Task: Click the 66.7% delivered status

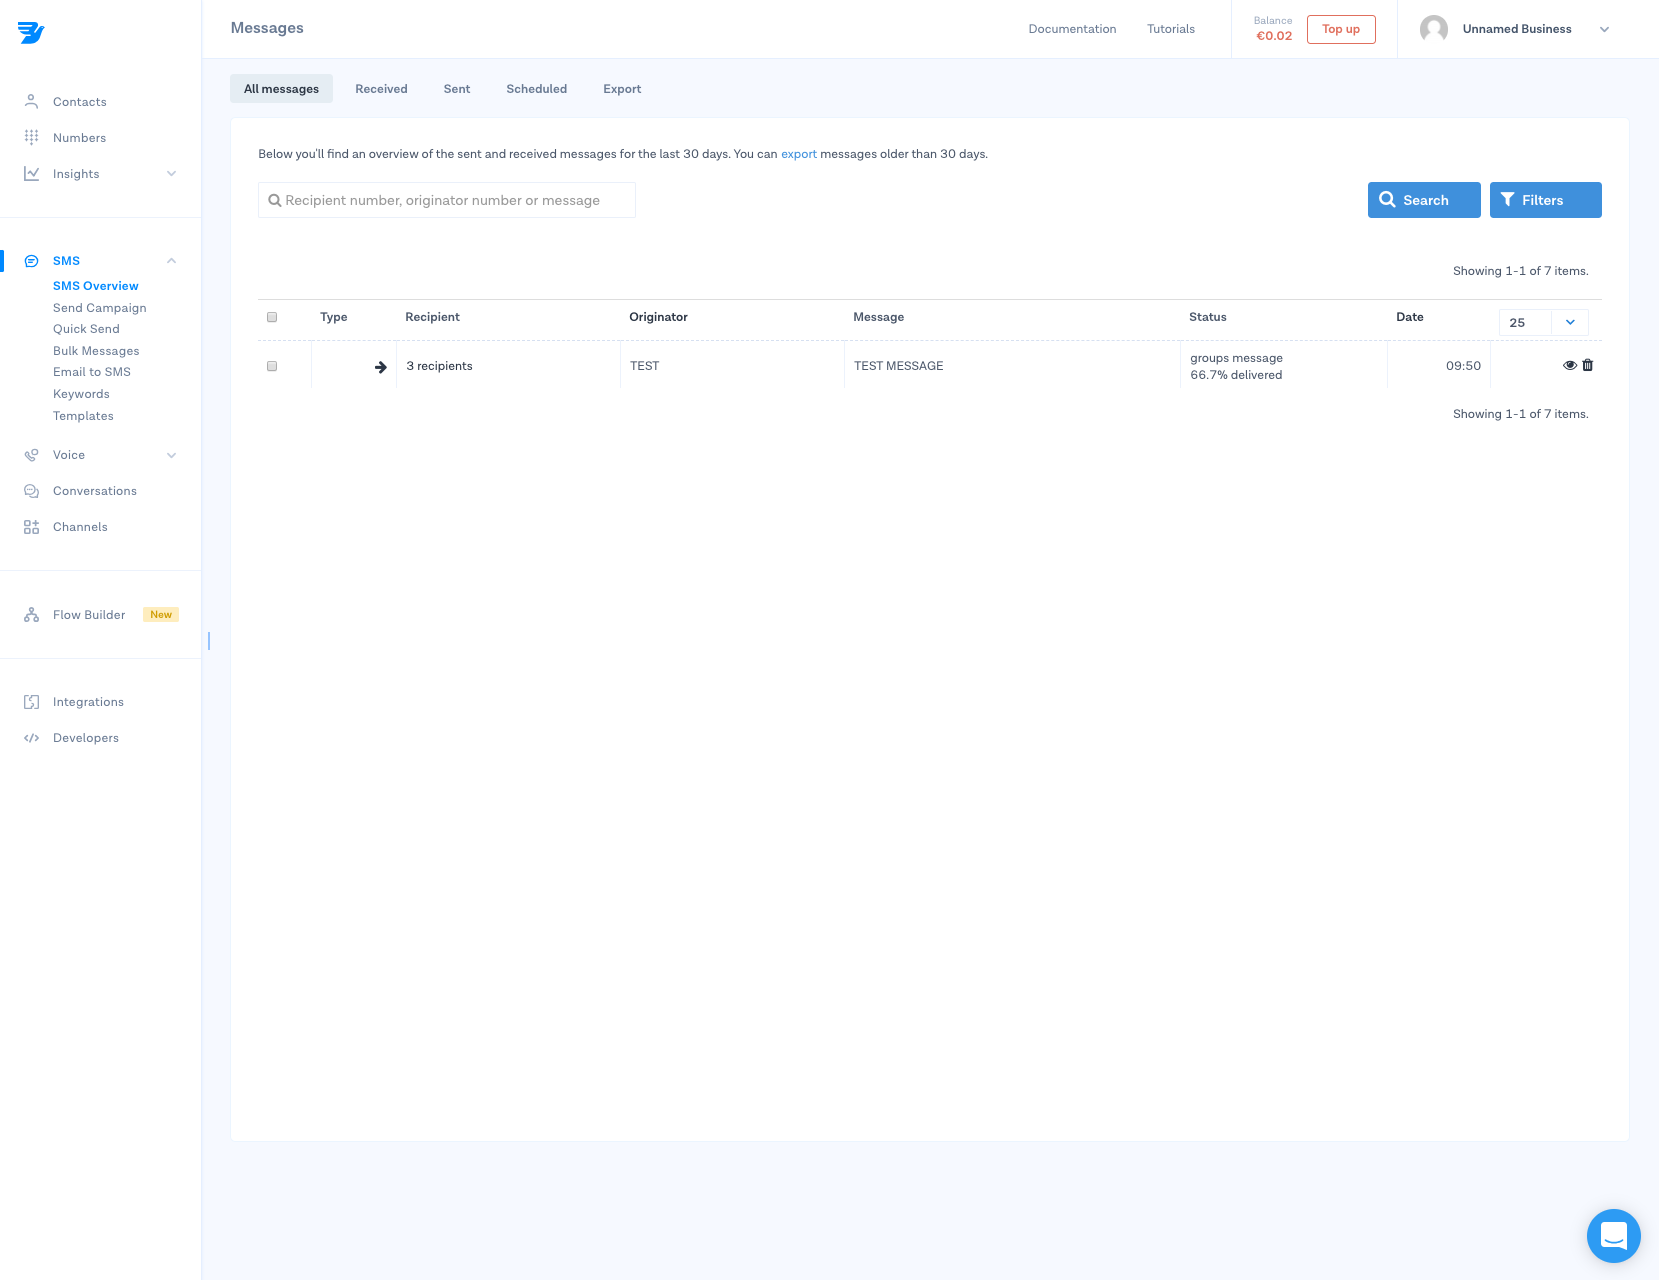Action: coord(1236,375)
